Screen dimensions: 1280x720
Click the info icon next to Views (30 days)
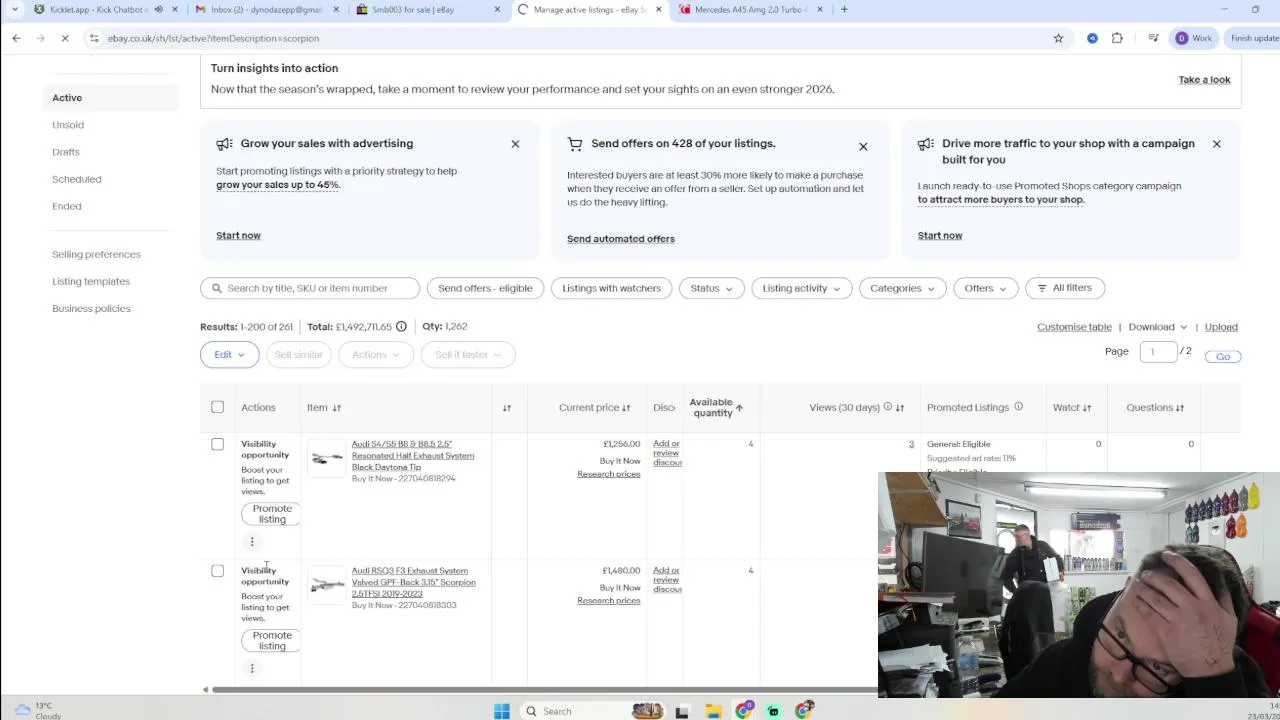(x=887, y=407)
